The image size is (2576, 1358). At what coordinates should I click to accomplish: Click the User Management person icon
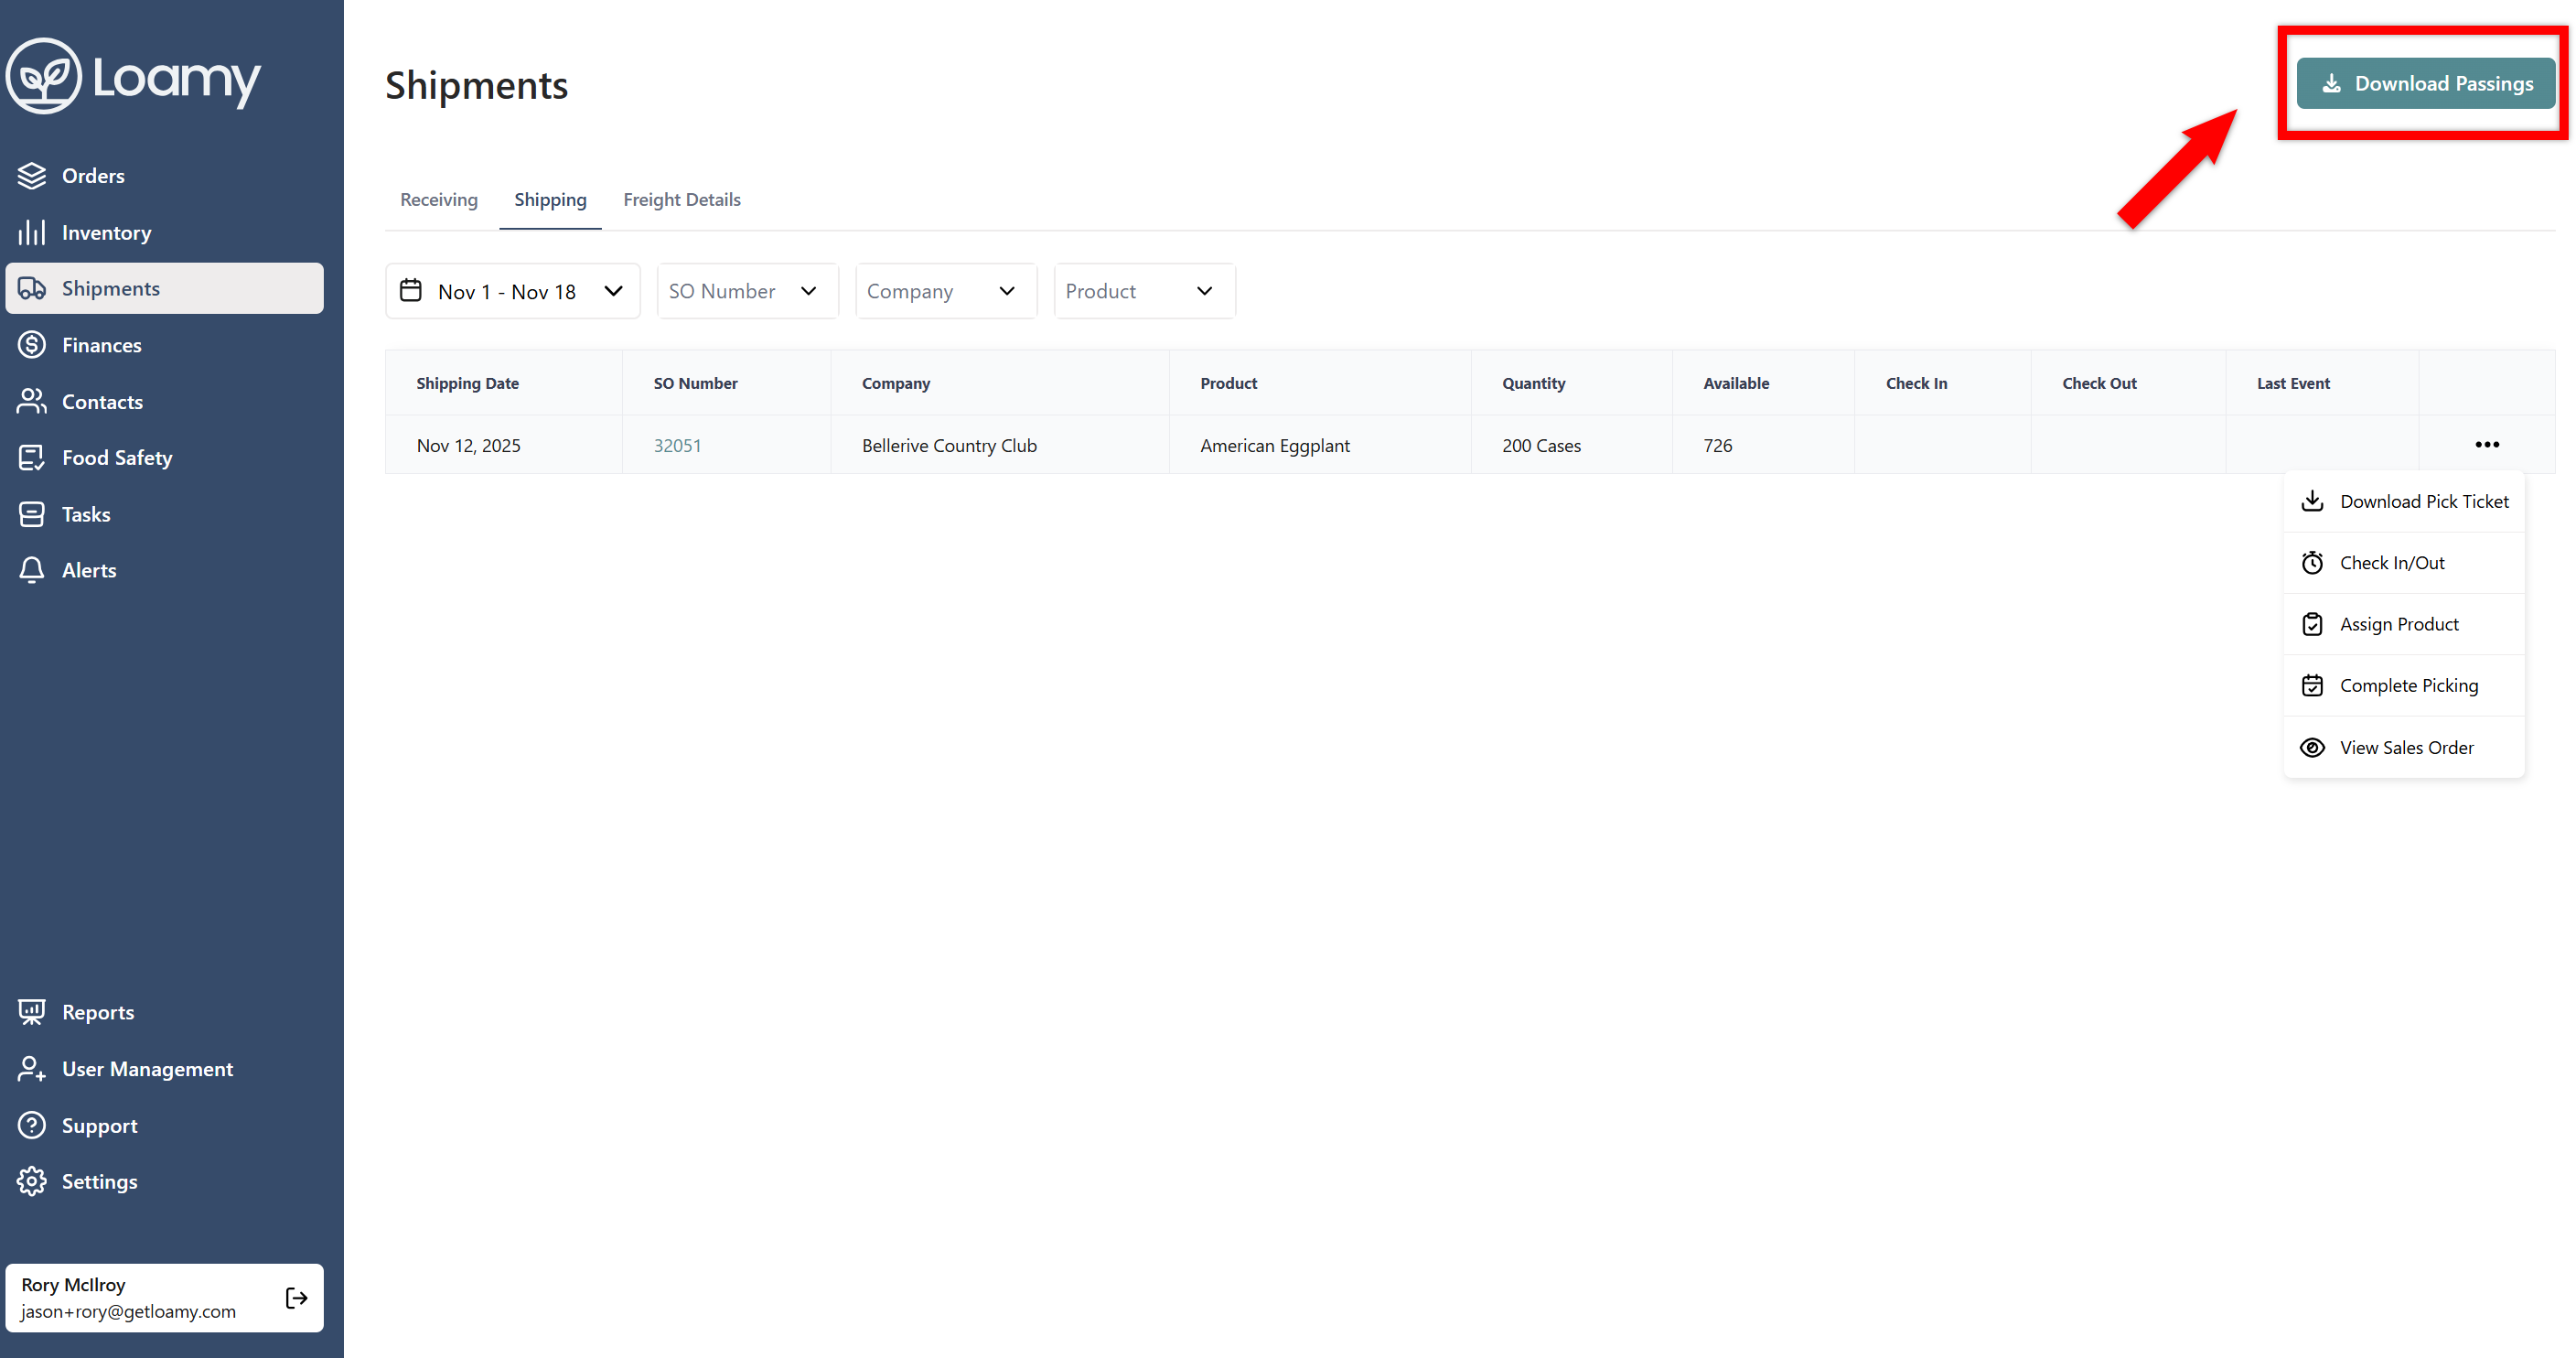pos(32,1069)
